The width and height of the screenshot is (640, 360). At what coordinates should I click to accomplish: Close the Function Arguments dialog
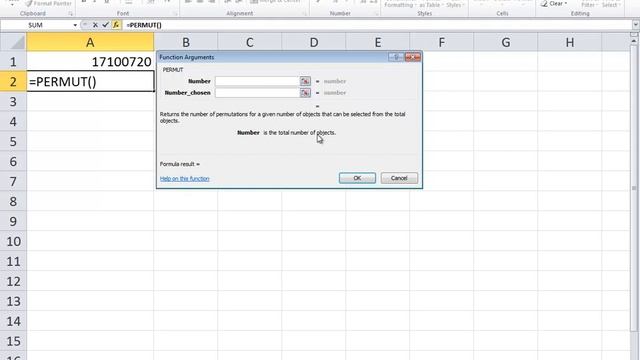(413, 57)
